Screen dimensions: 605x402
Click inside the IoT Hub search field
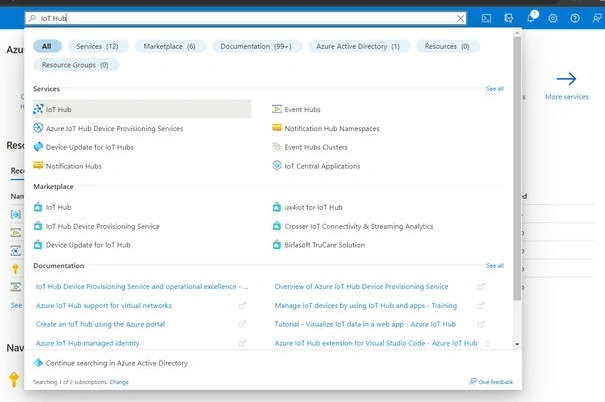pyautogui.click(x=245, y=18)
